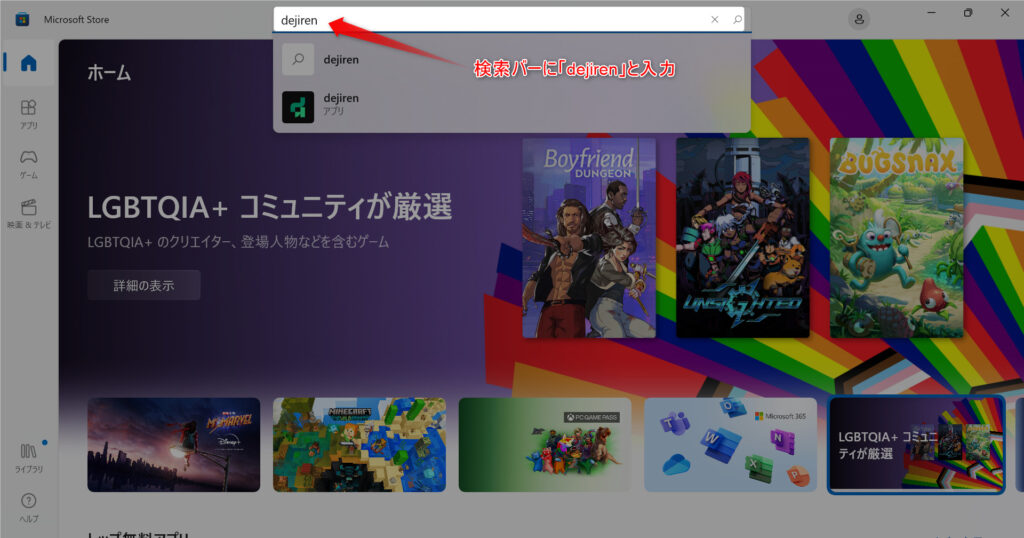This screenshot has width=1024, height=538.
Task: Open the Boyfriend Dungeon game cover
Action: coord(589,238)
